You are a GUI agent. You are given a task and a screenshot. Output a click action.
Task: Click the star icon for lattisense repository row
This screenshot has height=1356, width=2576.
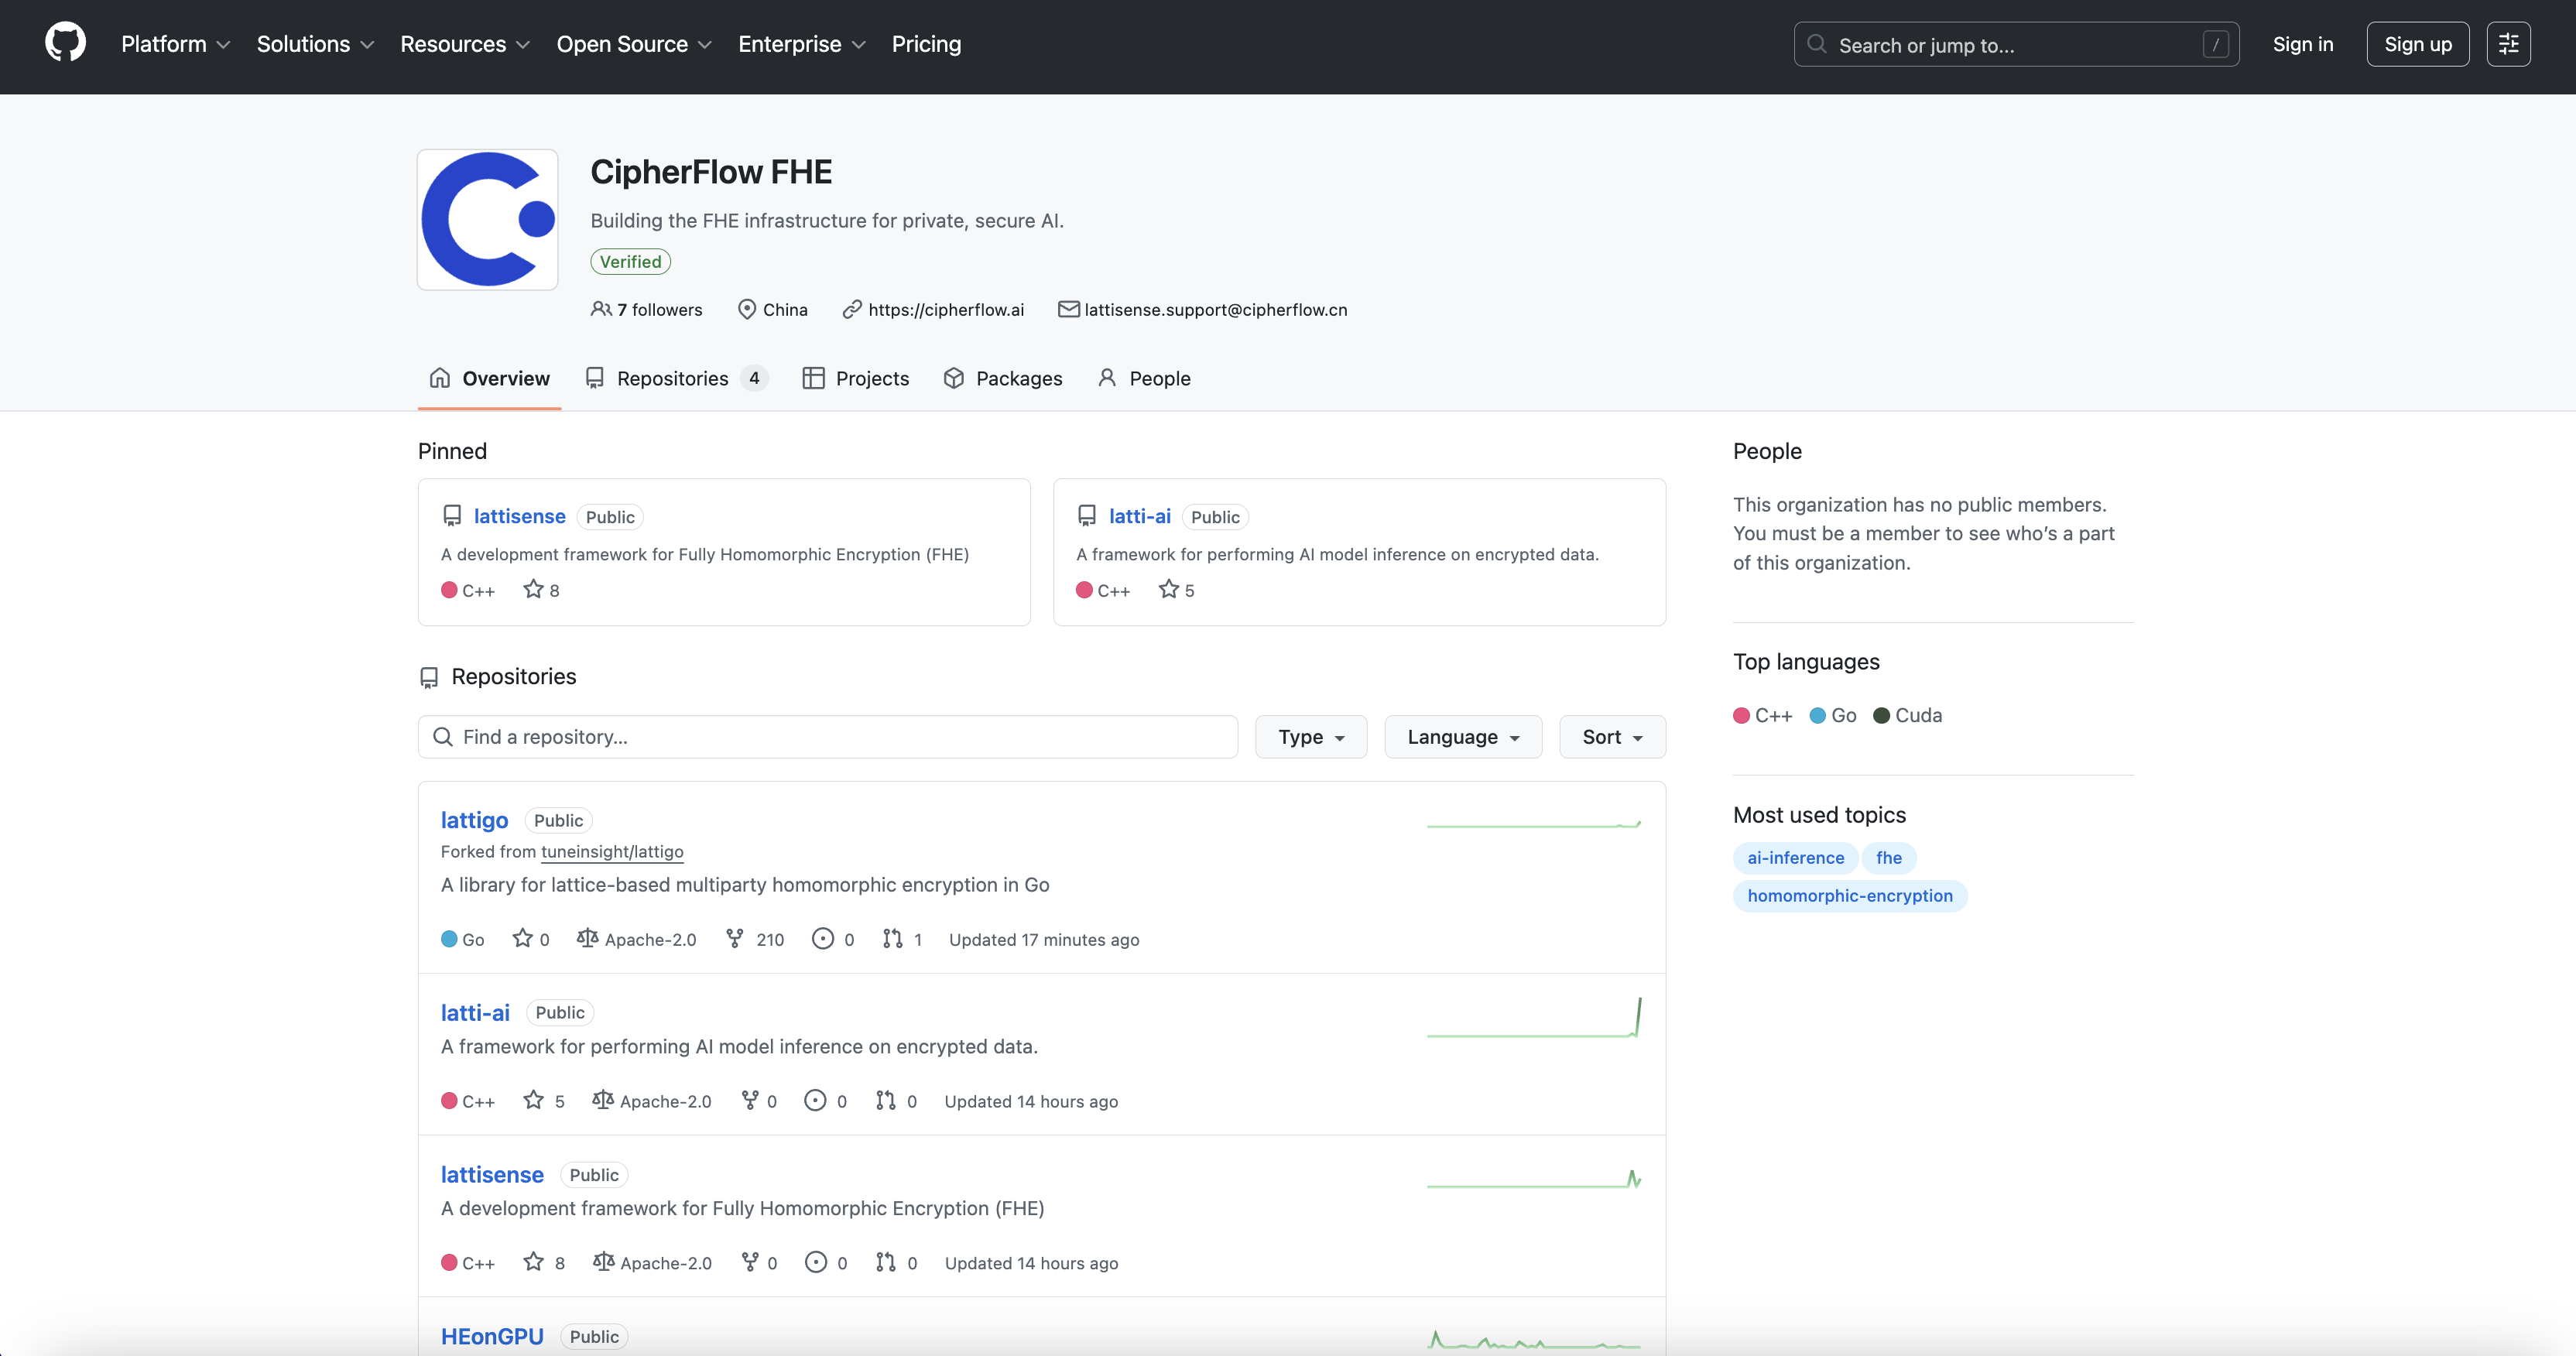533,1262
